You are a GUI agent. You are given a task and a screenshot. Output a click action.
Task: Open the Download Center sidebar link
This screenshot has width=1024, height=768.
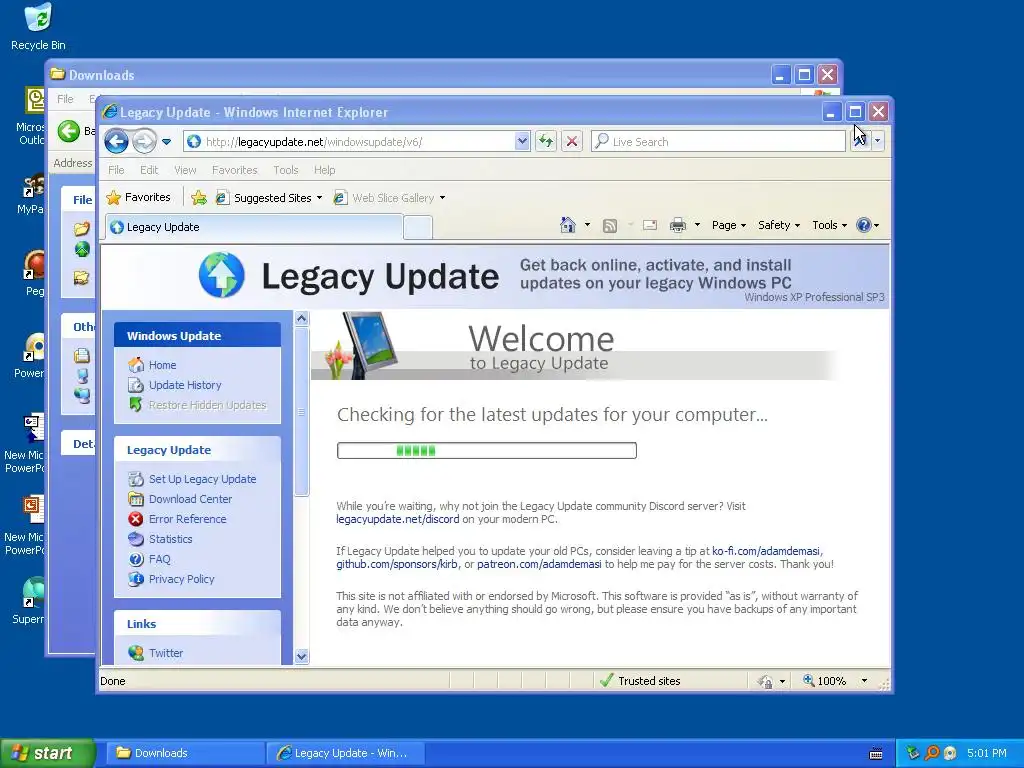(x=190, y=499)
